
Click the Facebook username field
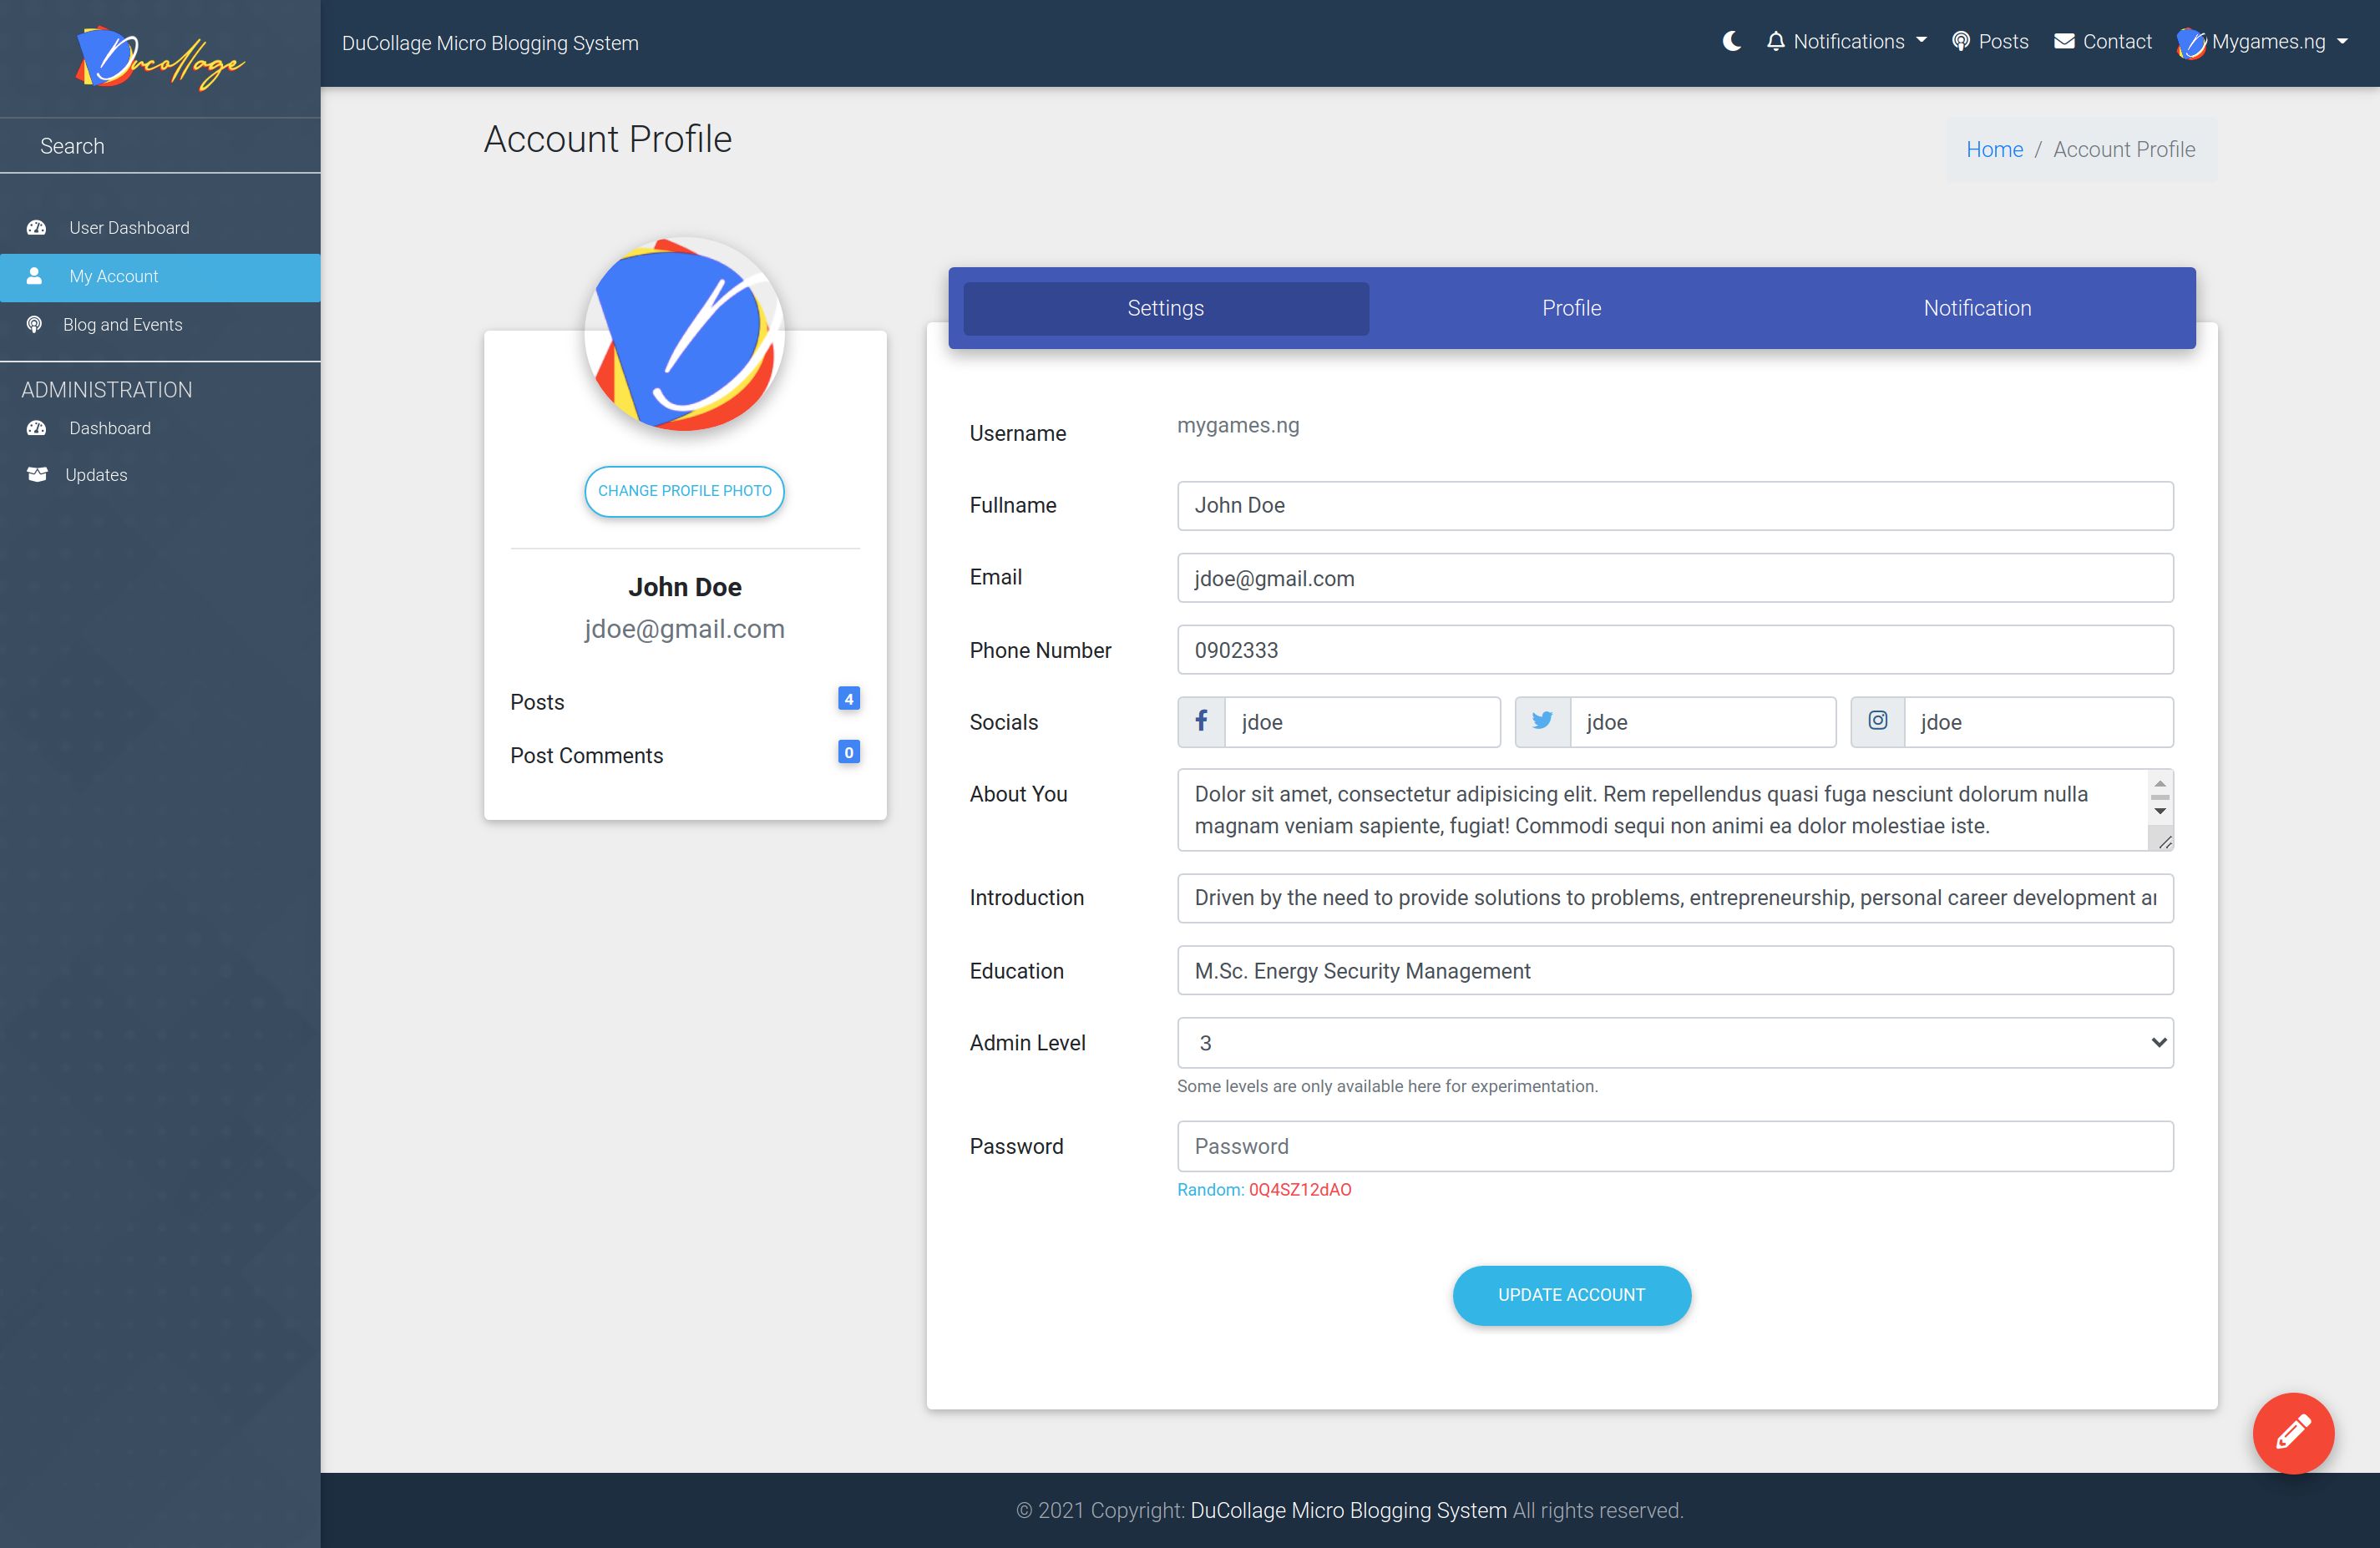(1362, 722)
